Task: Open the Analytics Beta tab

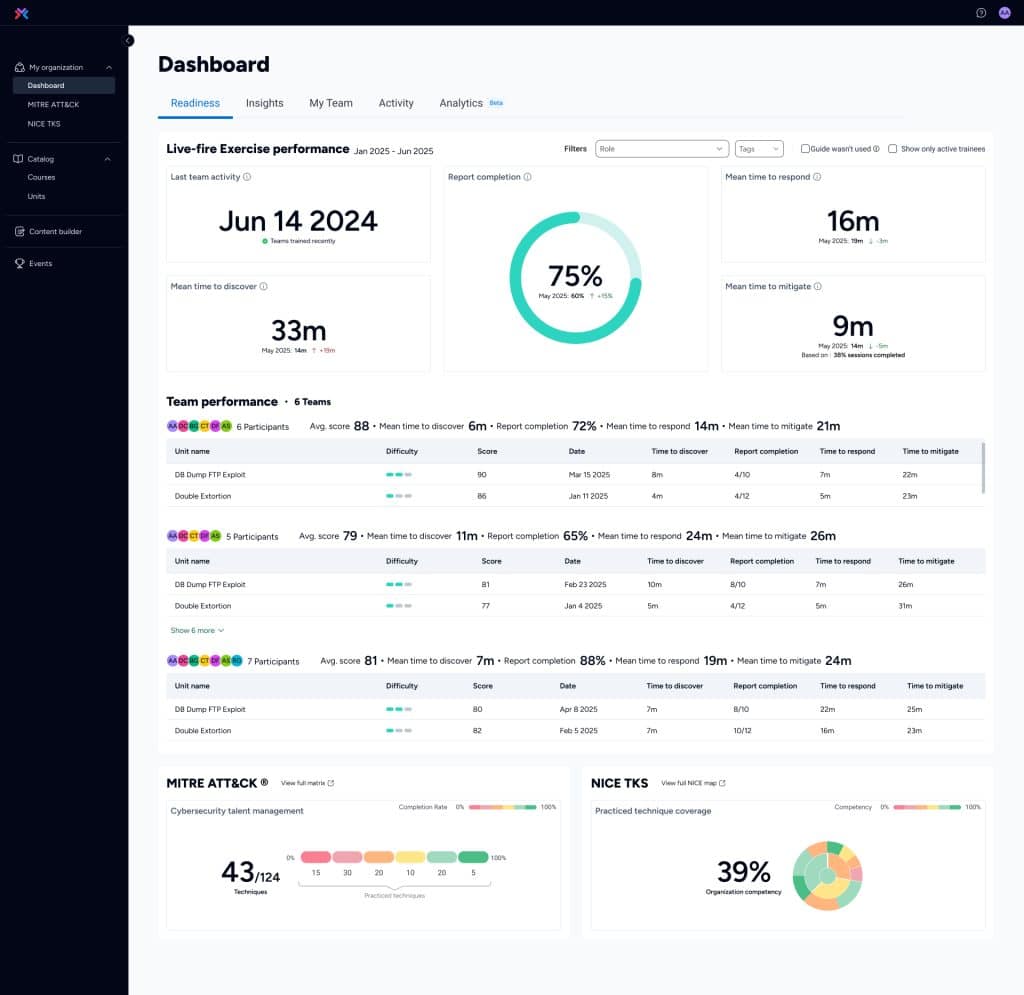Action: pos(461,103)
